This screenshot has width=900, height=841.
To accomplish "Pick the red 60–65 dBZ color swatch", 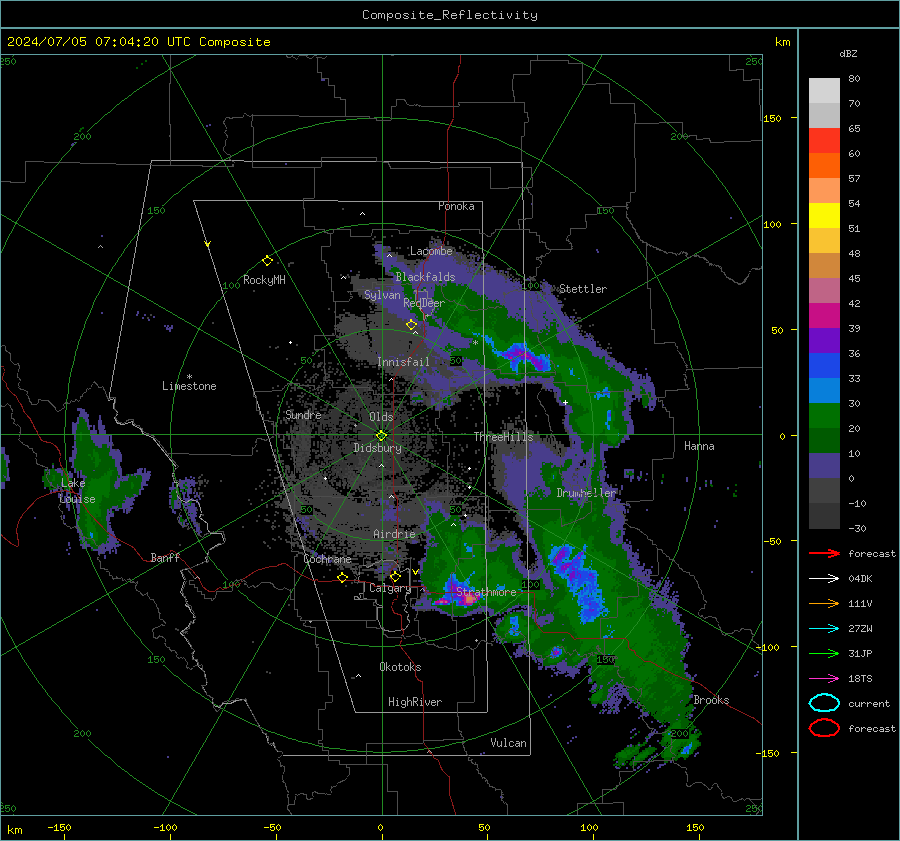I will (824, 141).
